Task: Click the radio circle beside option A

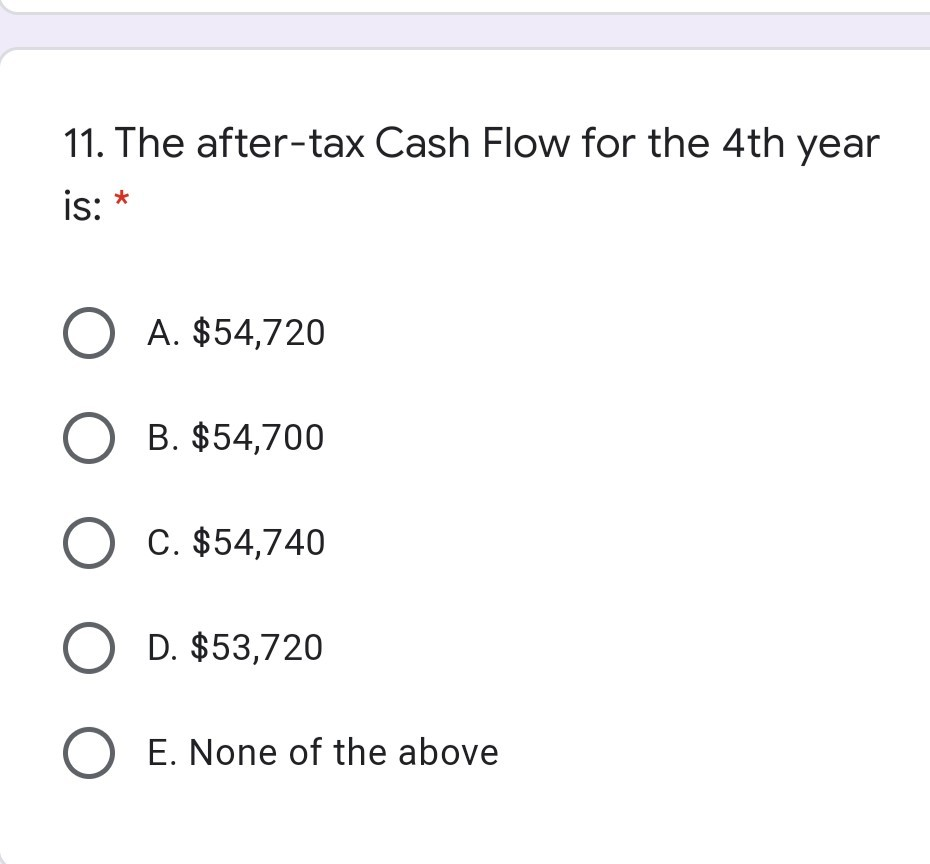Action: [88, 333]
